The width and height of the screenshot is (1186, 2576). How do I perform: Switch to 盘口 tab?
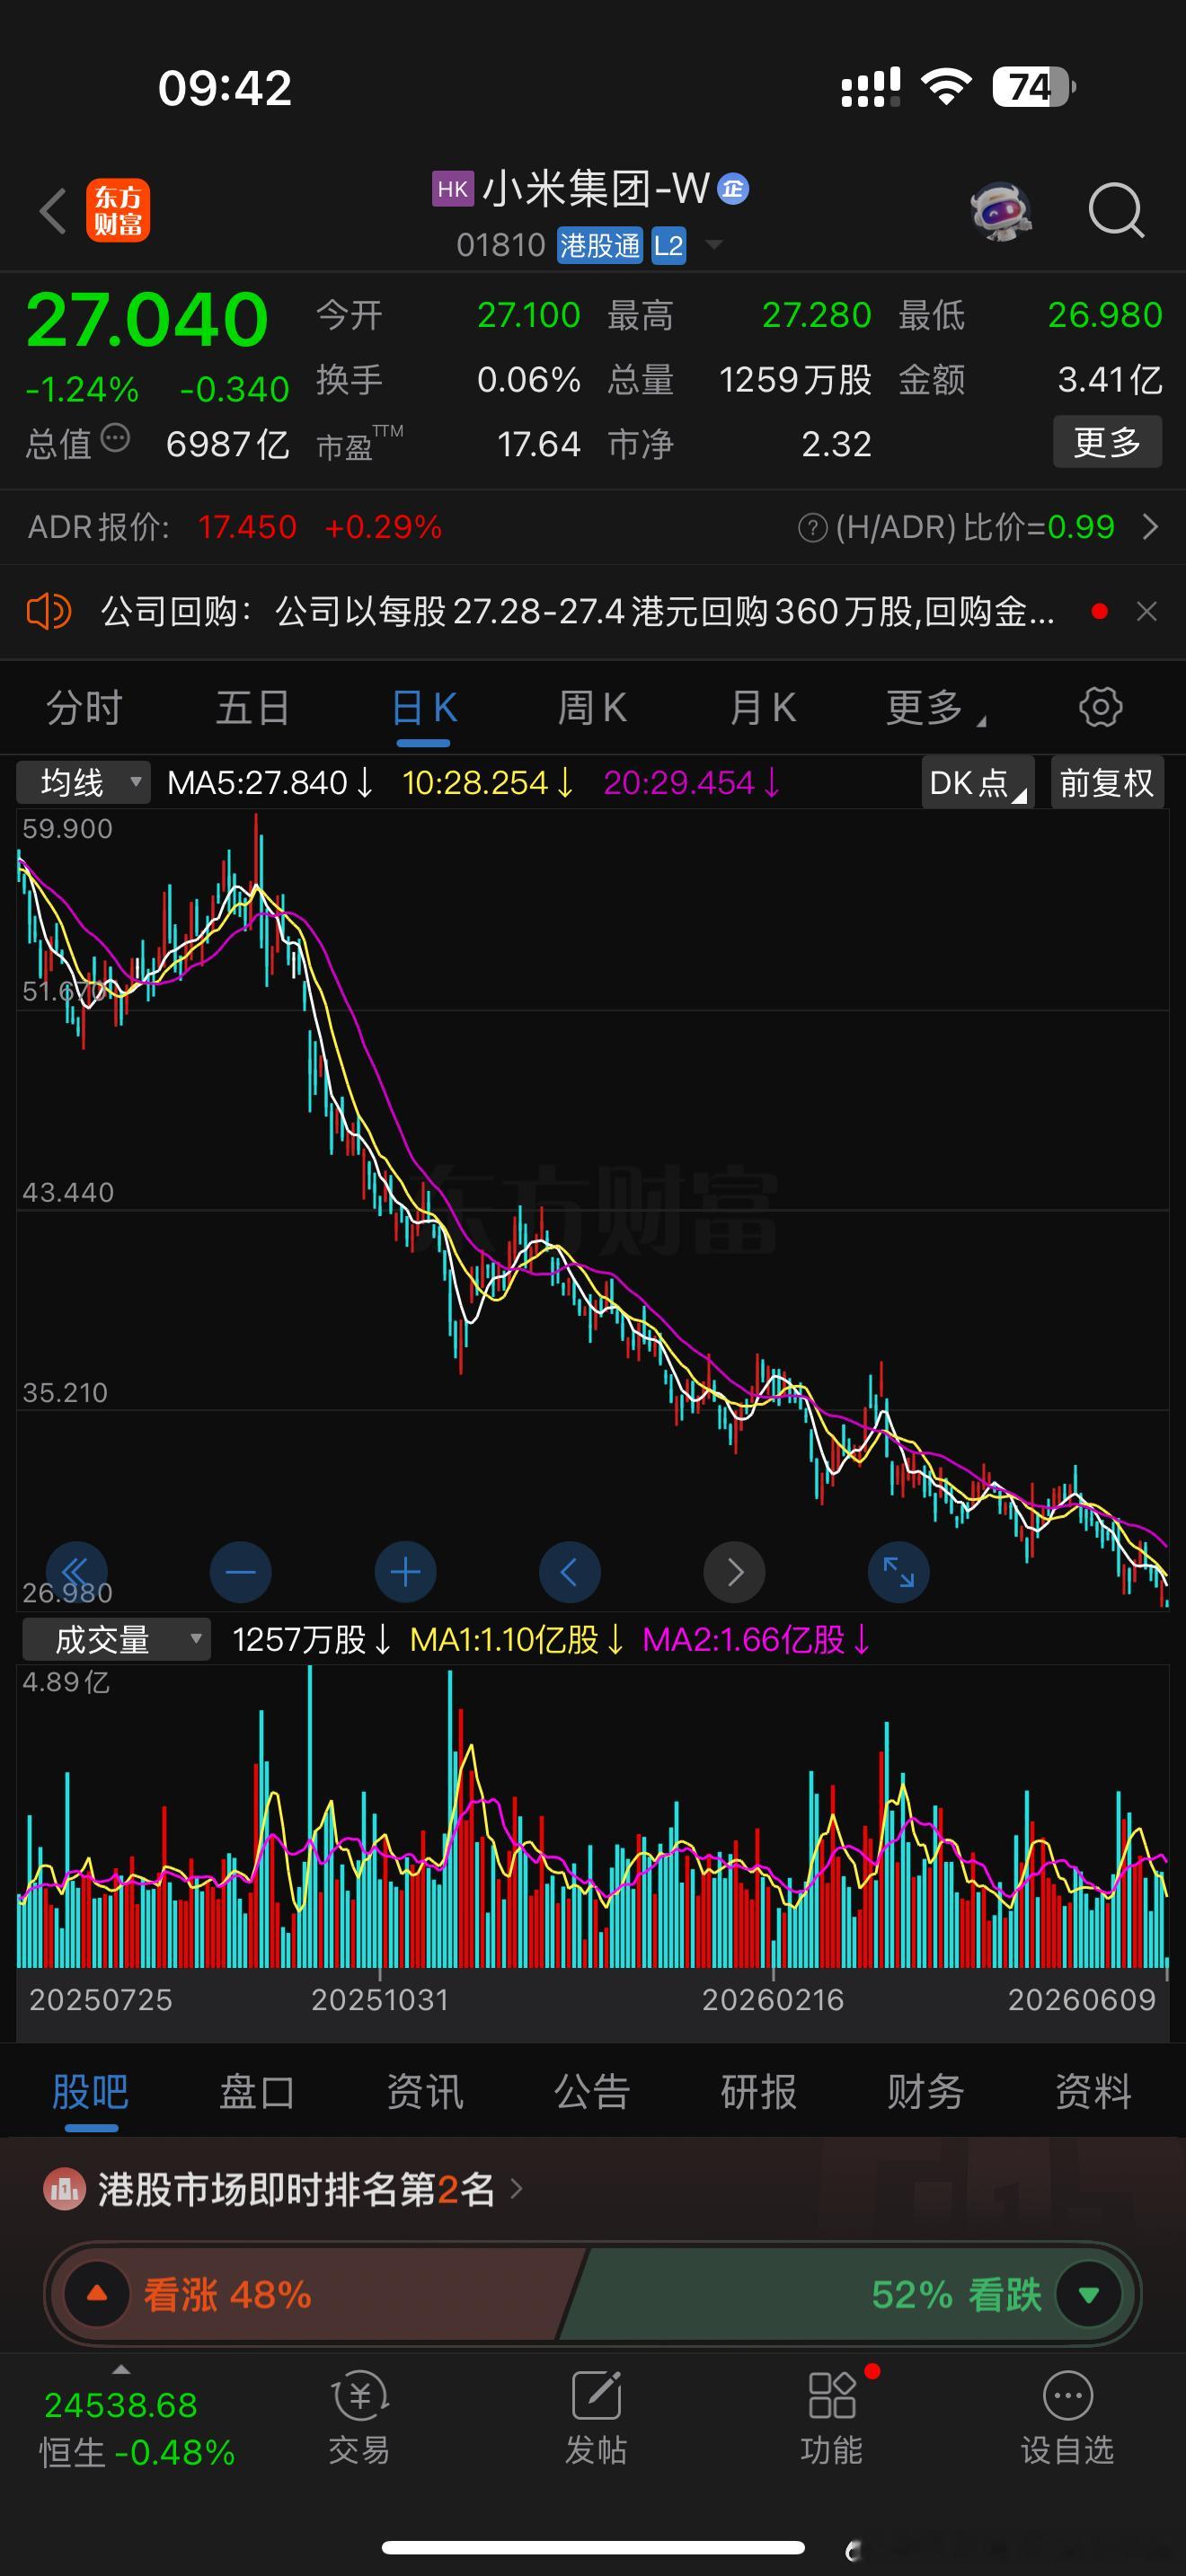[257, 2091]
